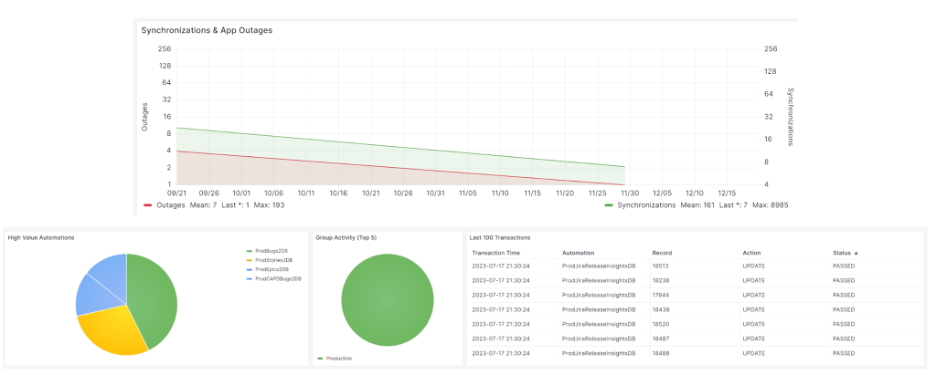Toggle the Outages series in the chart legend

pyautogui.click(x=170, y=205)
